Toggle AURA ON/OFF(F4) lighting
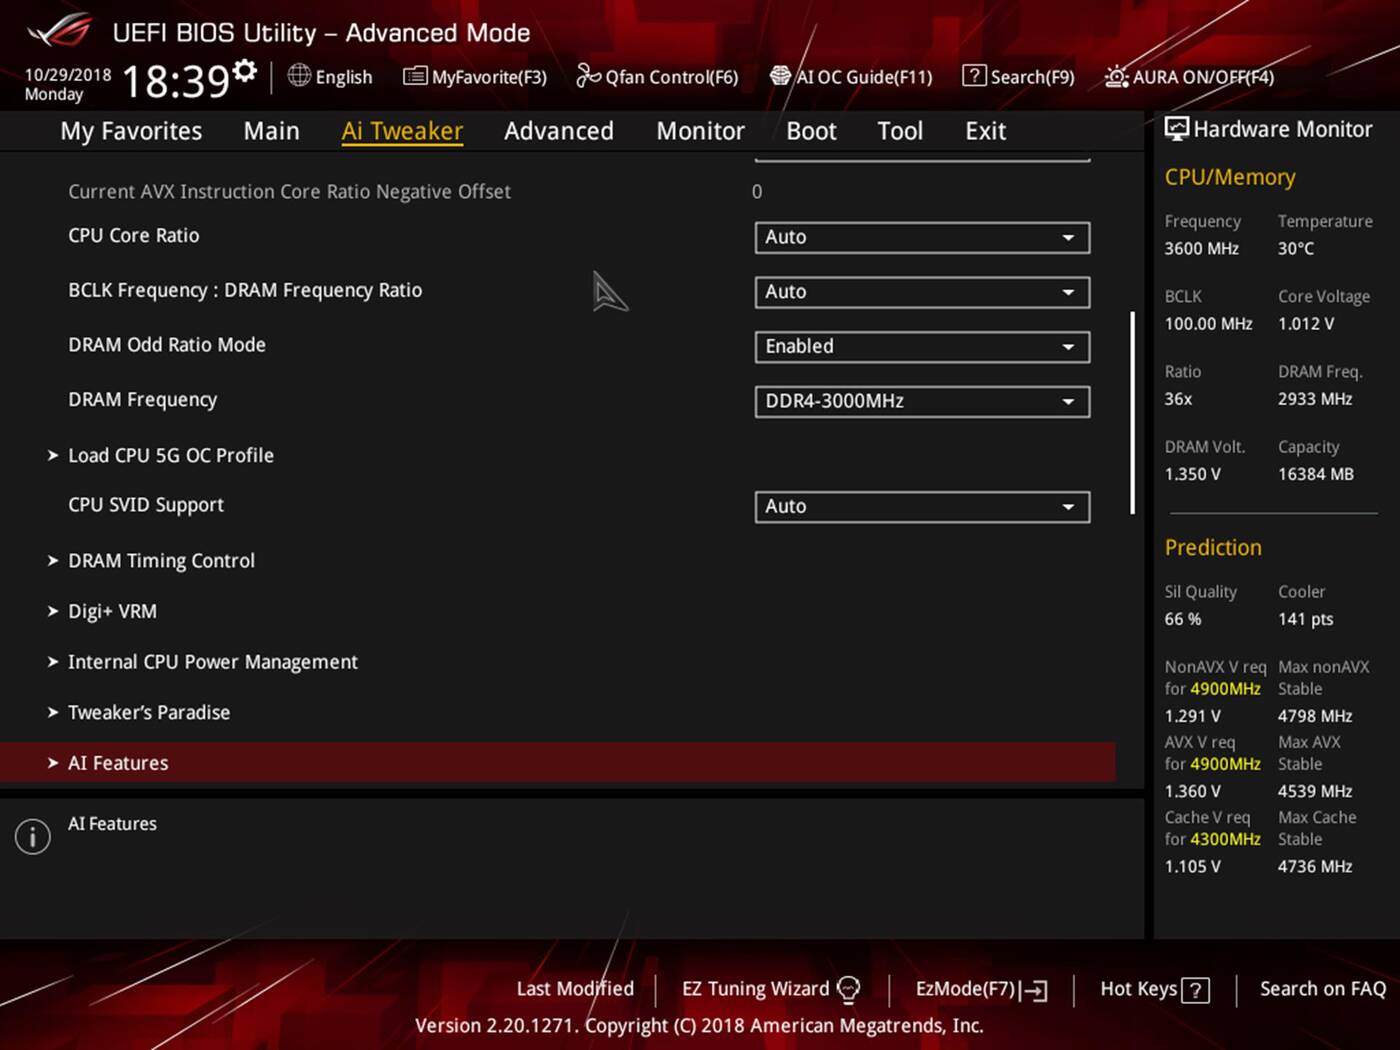 (x=1116, y=77)
